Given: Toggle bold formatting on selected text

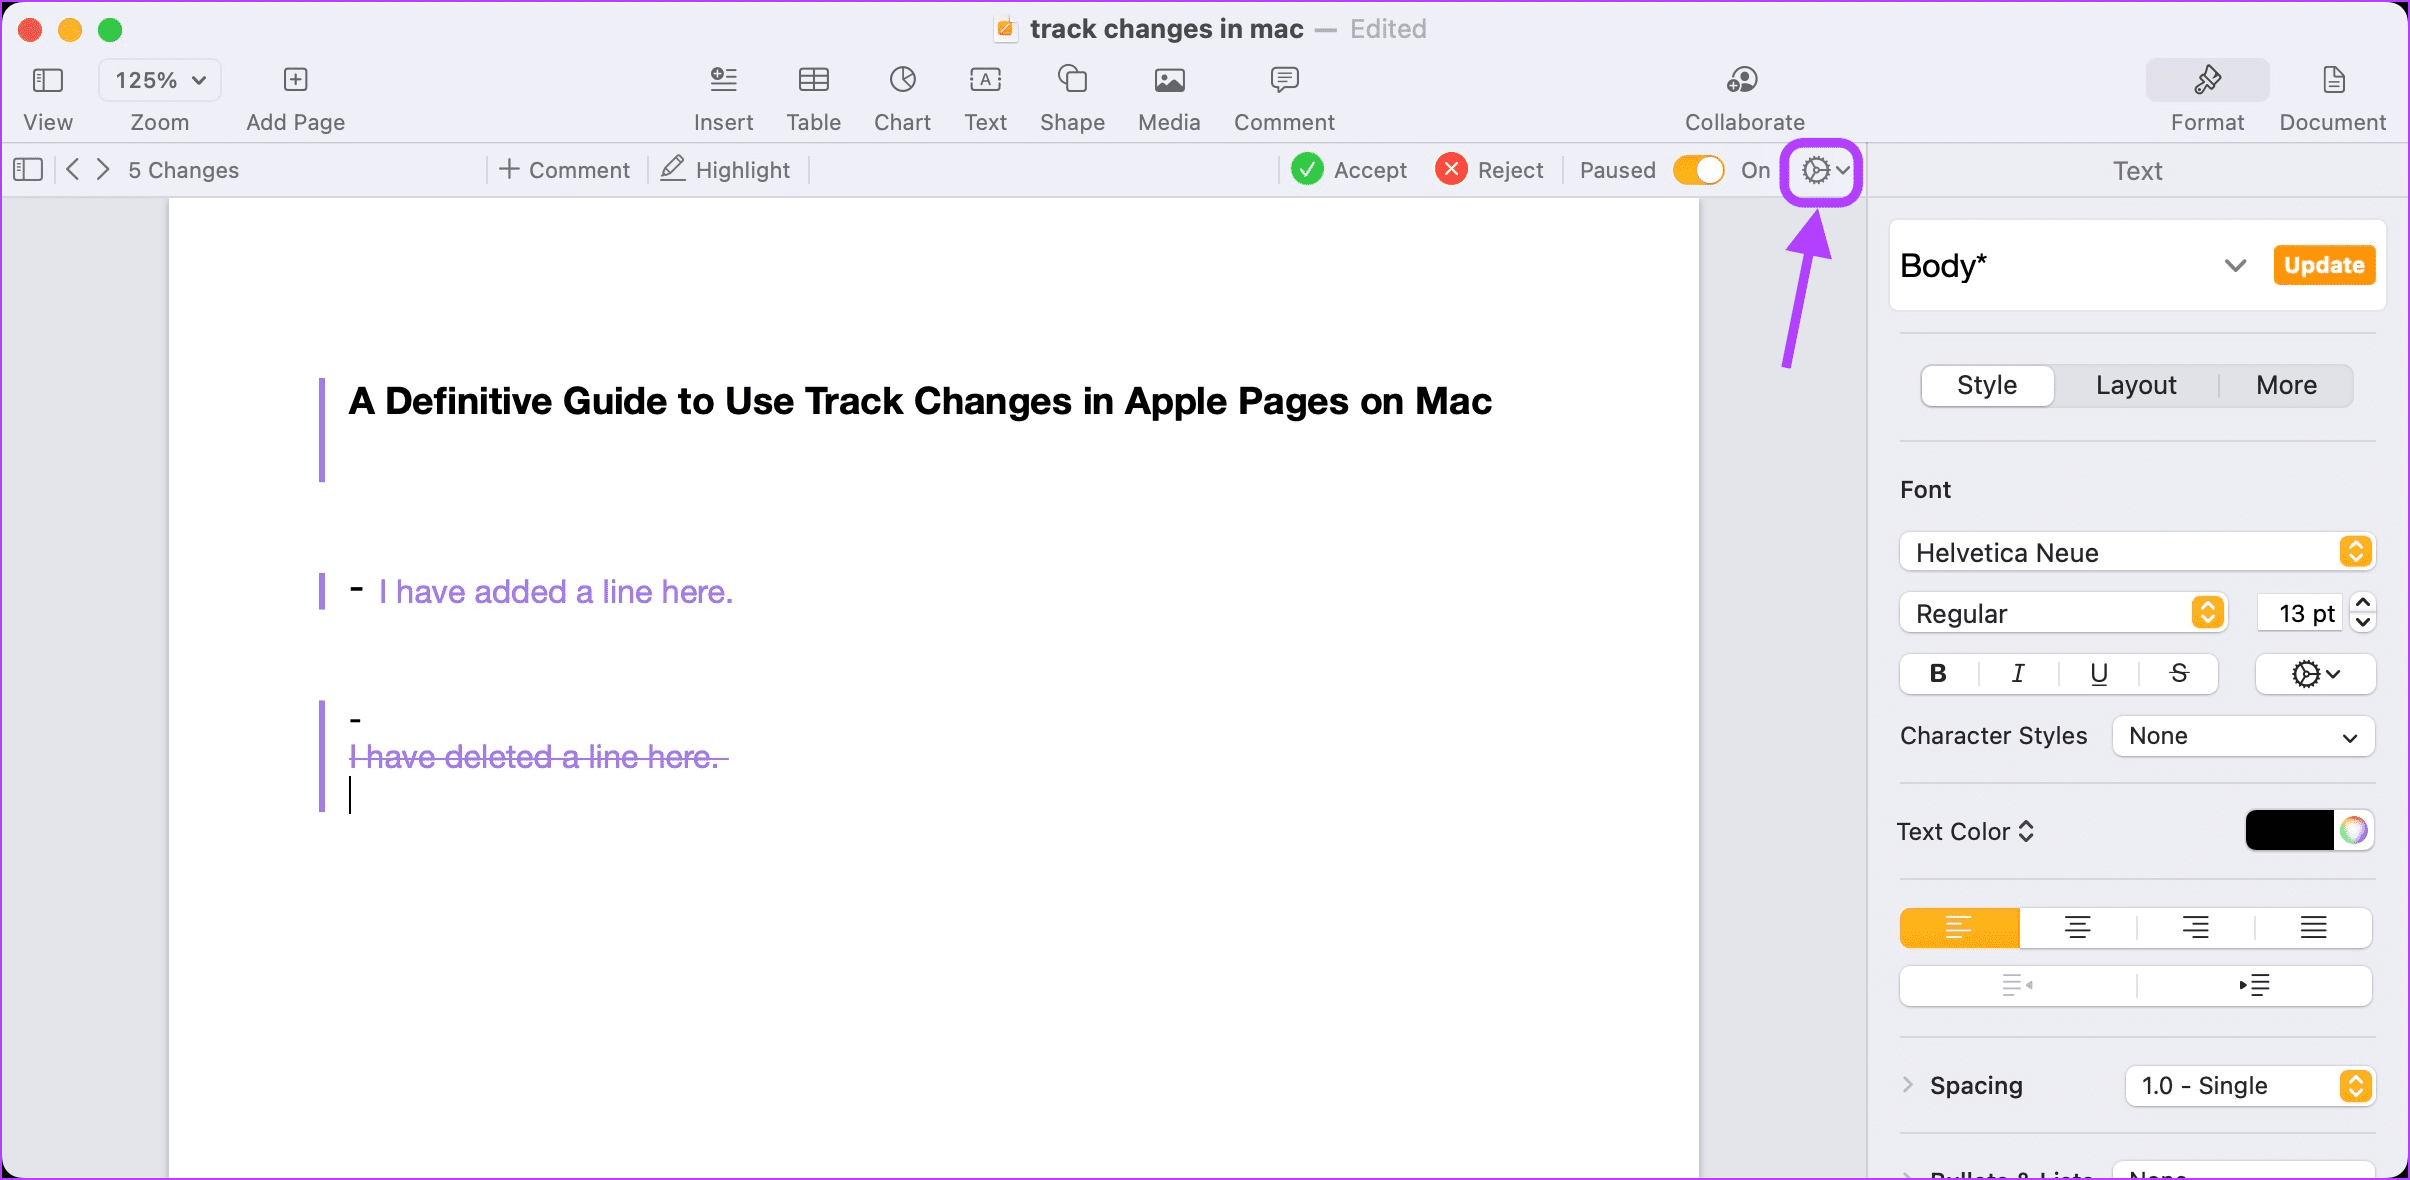Looking at the screenshot, I should 1940,673.
